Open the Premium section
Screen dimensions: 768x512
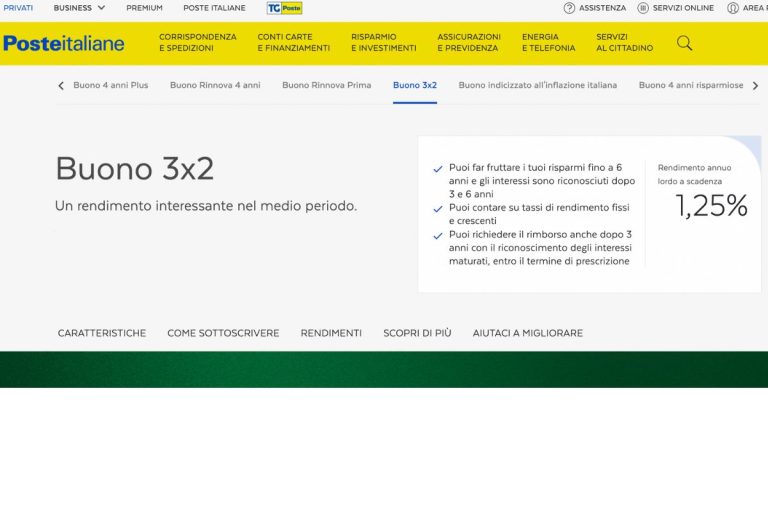tap(144, 8)
